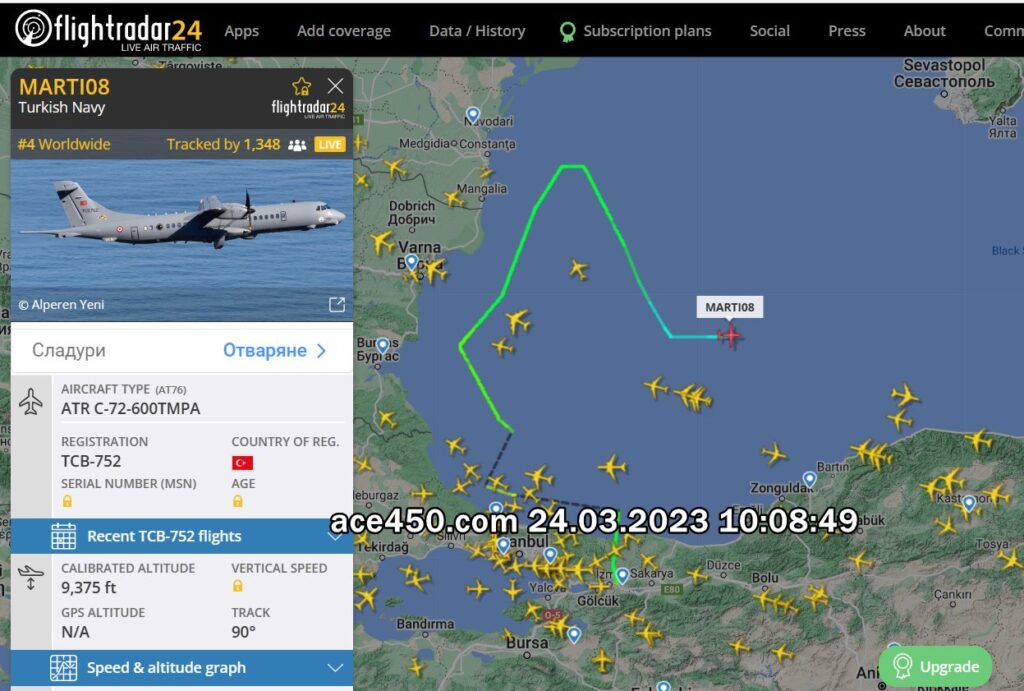Click the green Upgrade button

click(935, 666)
